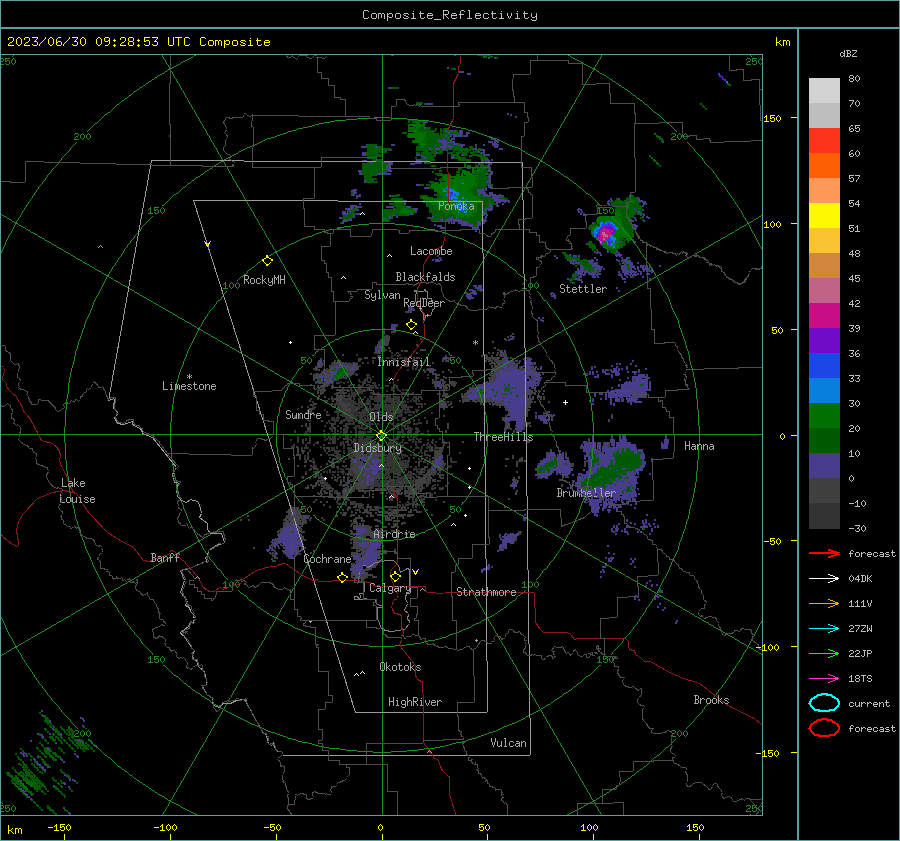Click the Strathmore city label
Screen dimensions: 900x841
[x=486, y=592]
